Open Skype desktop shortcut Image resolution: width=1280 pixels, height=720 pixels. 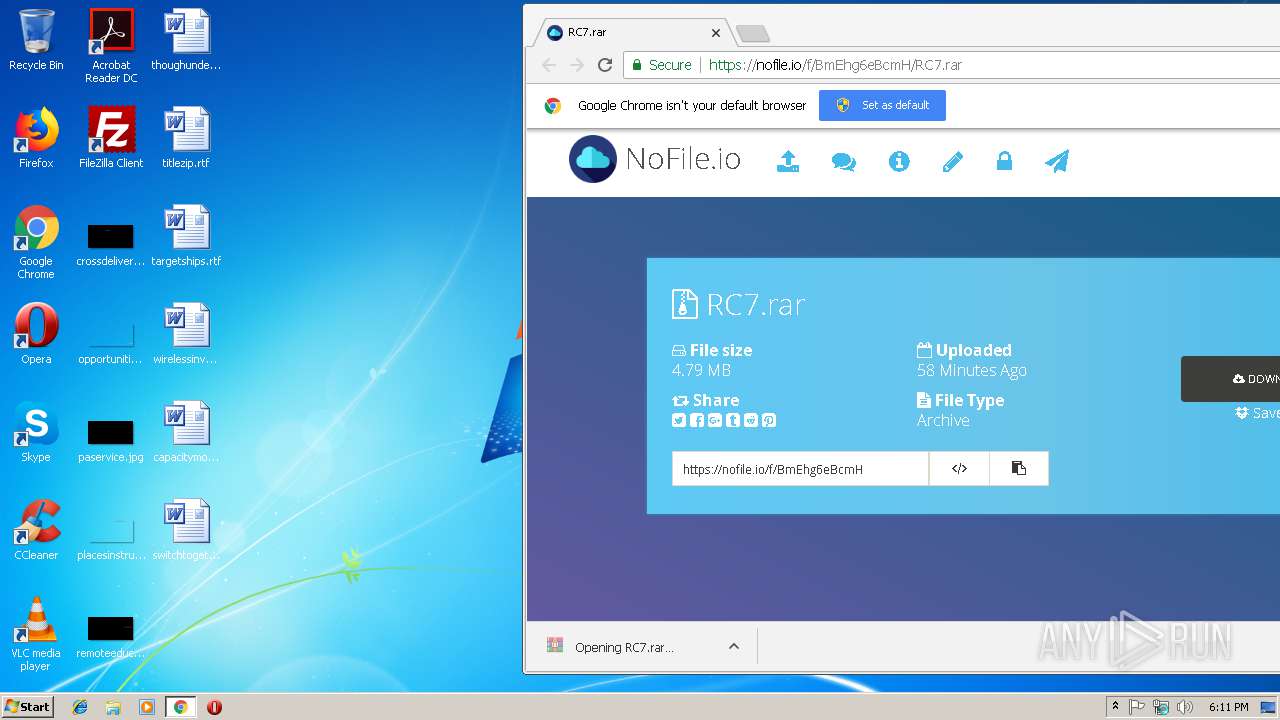click(36, 431)
